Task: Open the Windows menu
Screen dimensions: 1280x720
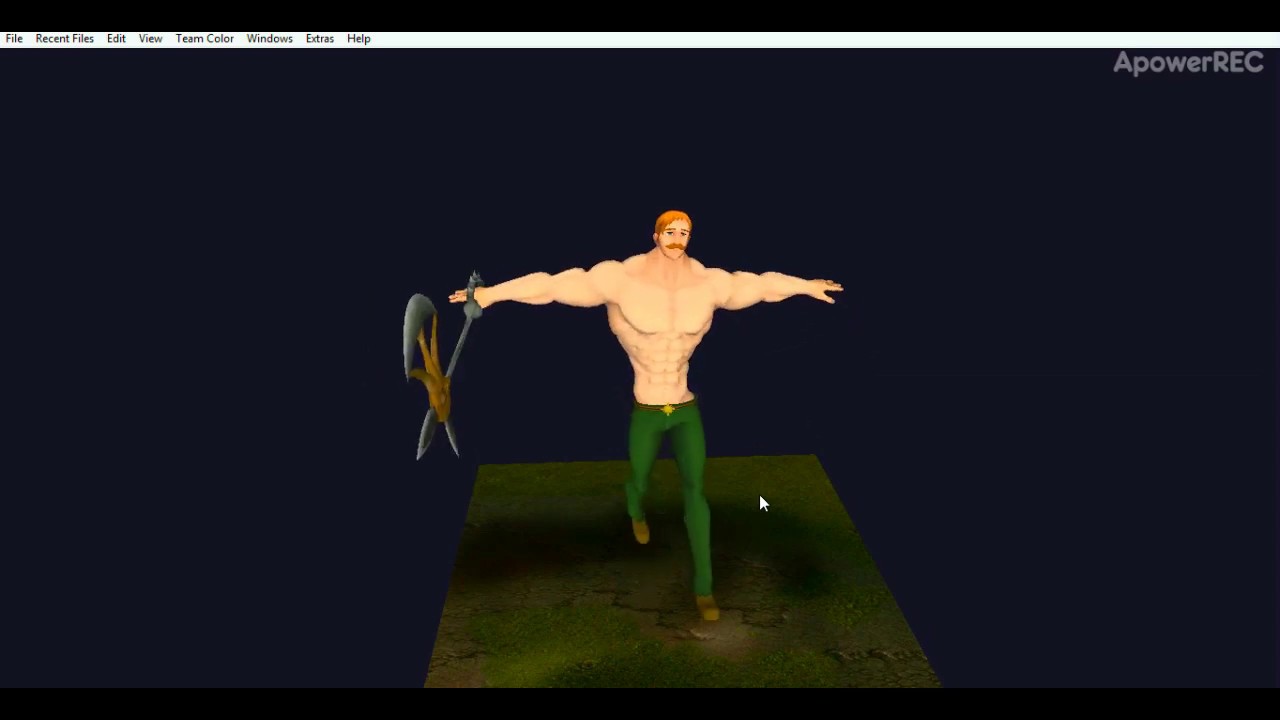Action: click(269, 38)
